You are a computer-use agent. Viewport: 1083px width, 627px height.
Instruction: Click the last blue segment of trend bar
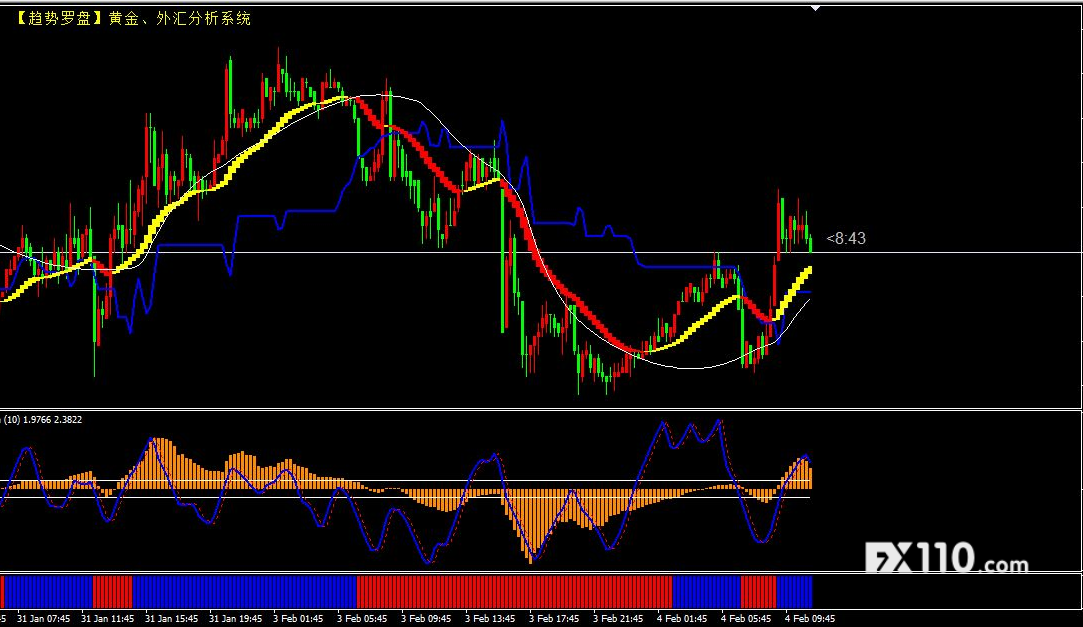point(794,591)
